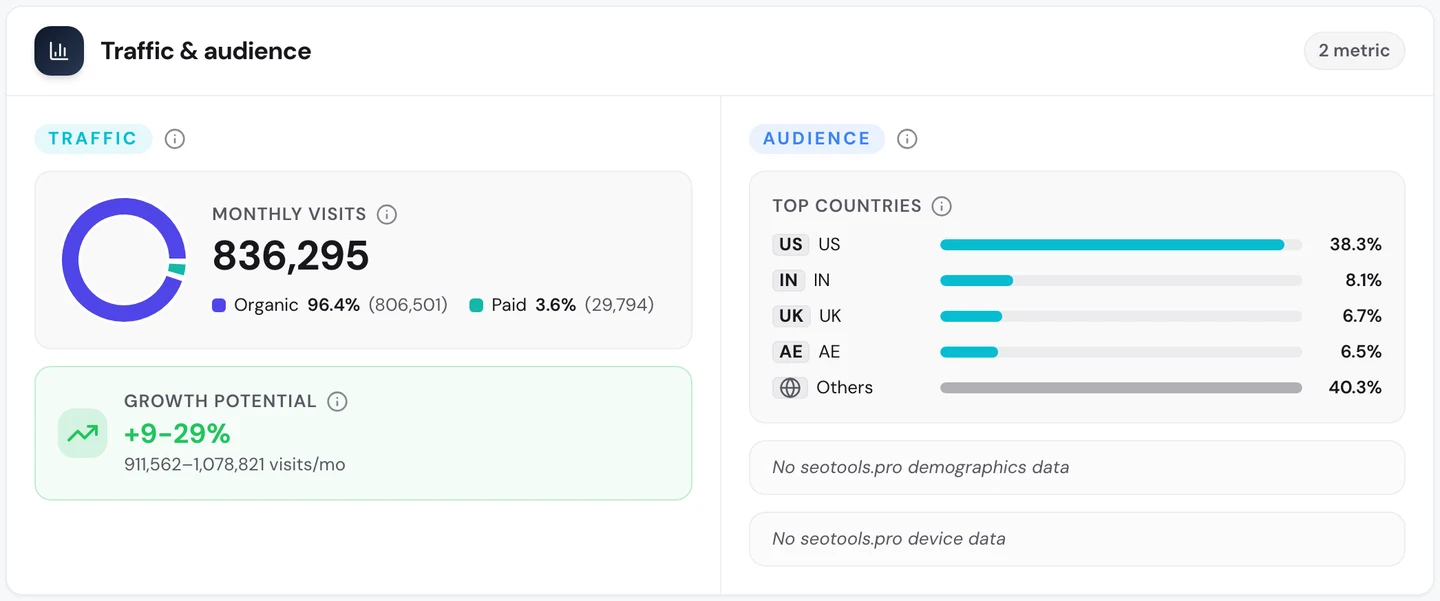Click the info icon next to MONTHLY VISITS
Screen dimensions: 1440x601
pos(387,214)
